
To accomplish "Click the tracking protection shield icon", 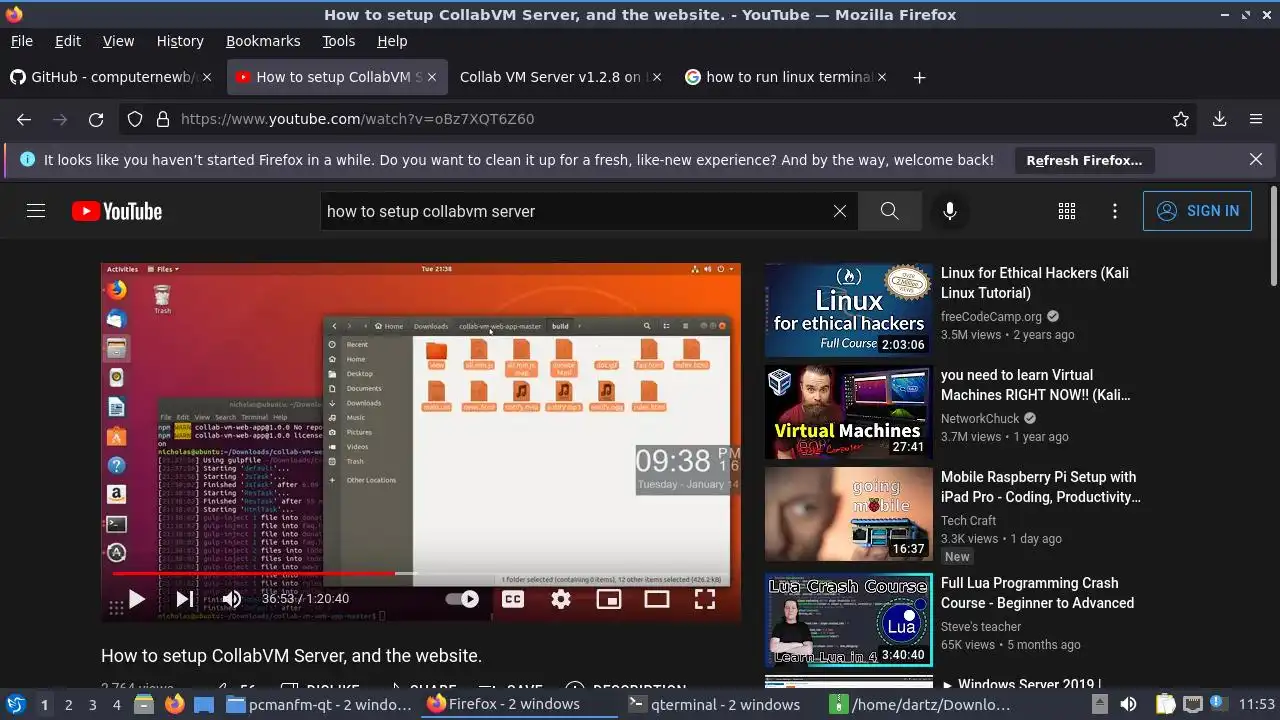I will point(135,119).
